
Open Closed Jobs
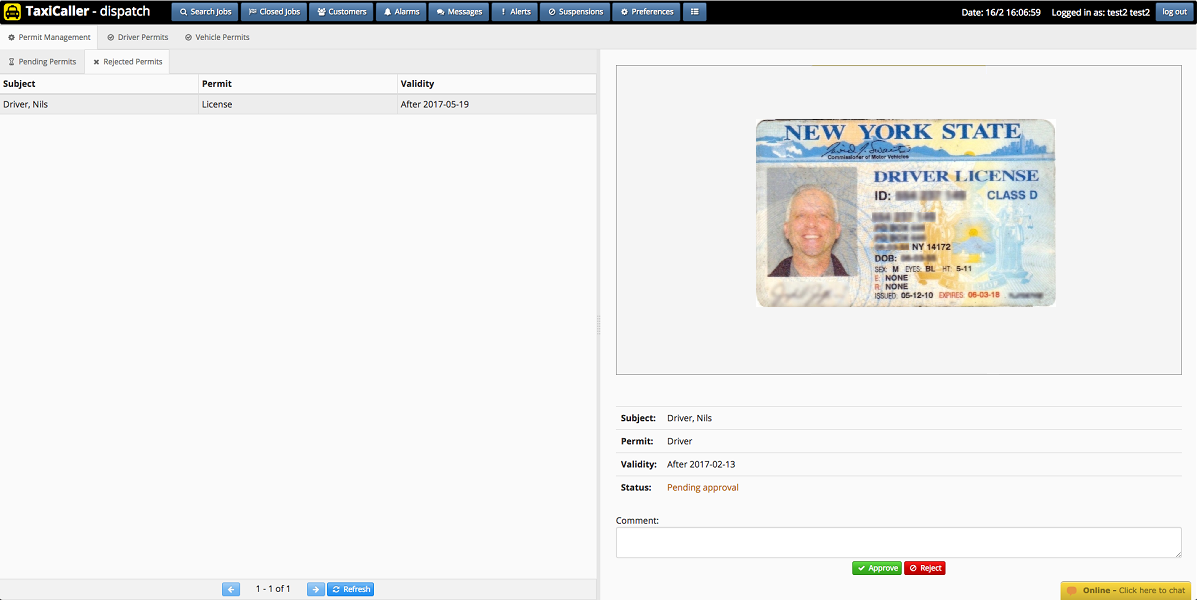[274, 12]
